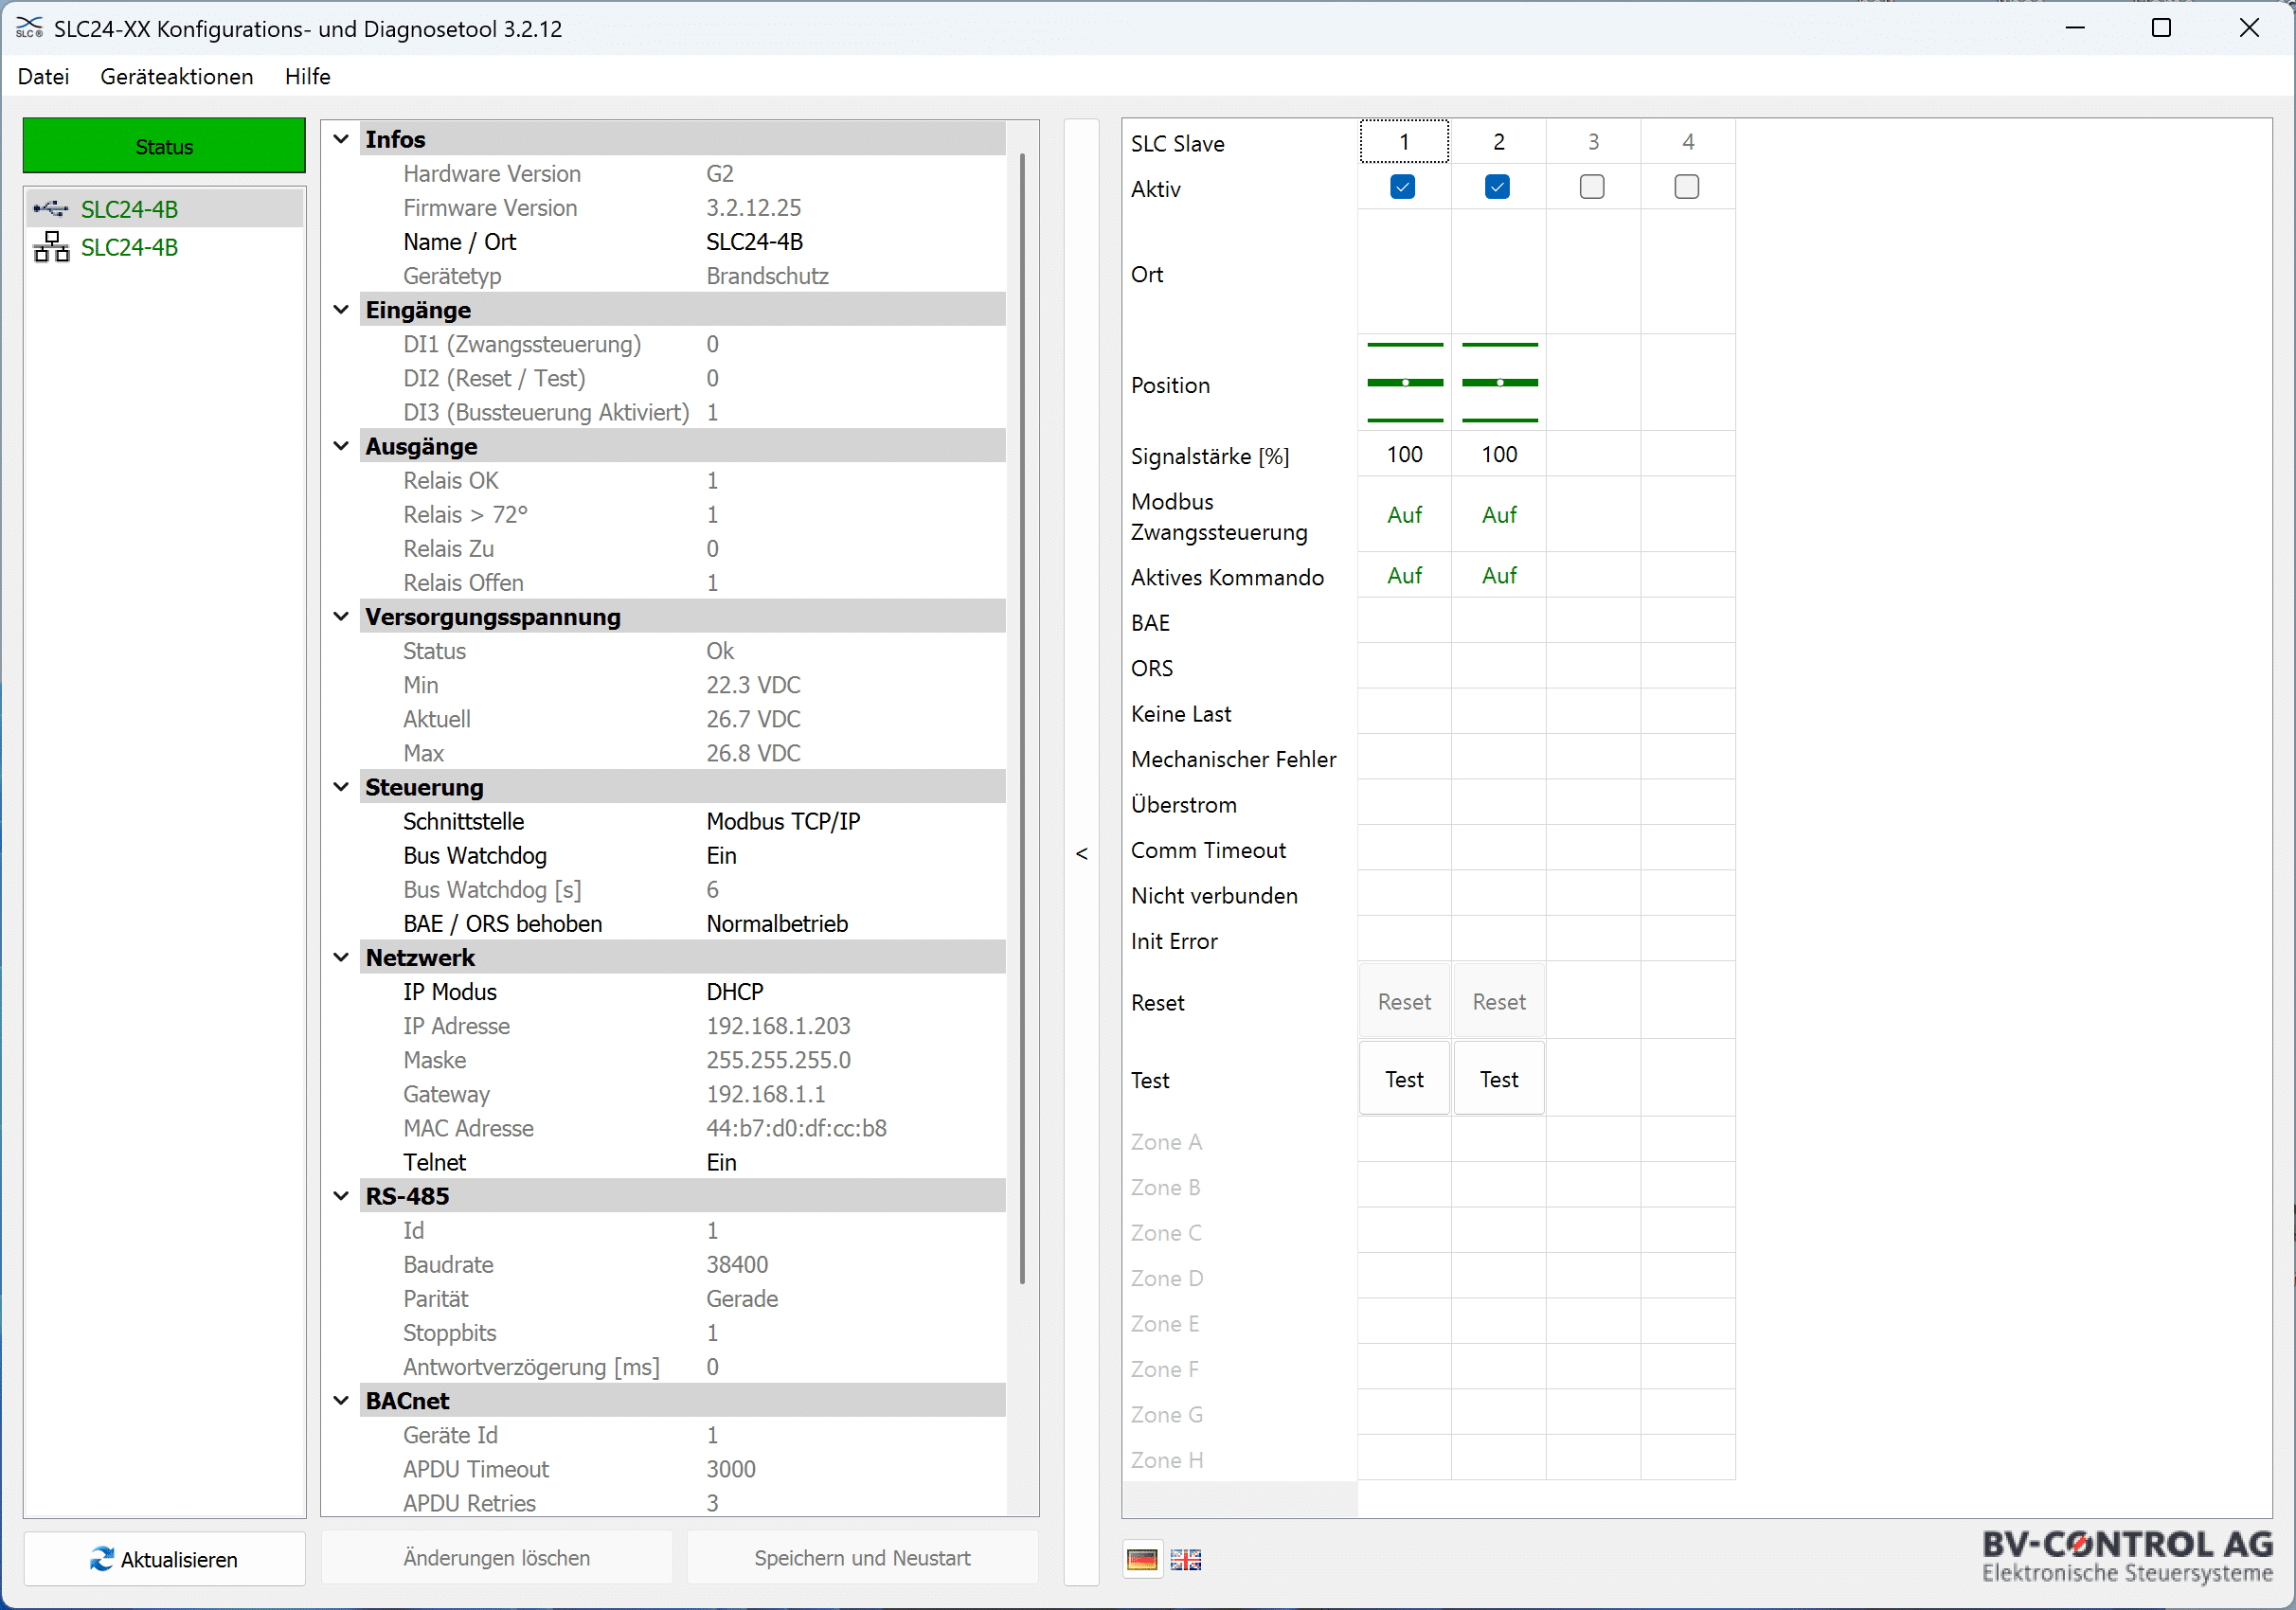This screenshot has height=1610, width=2296.
Task: Click the Gerätetyp value Brandschutz
Action: pos(767,276)
